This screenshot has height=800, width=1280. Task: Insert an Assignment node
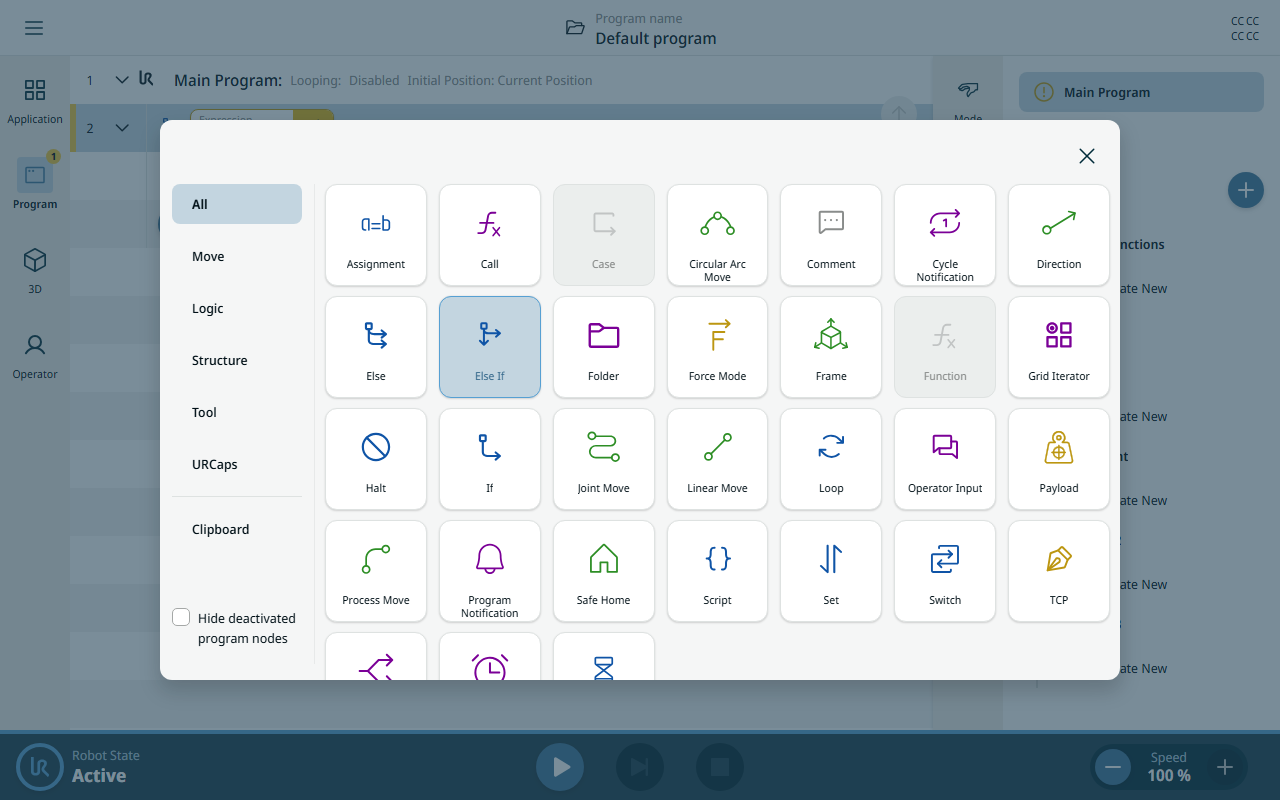coord(376,235)
